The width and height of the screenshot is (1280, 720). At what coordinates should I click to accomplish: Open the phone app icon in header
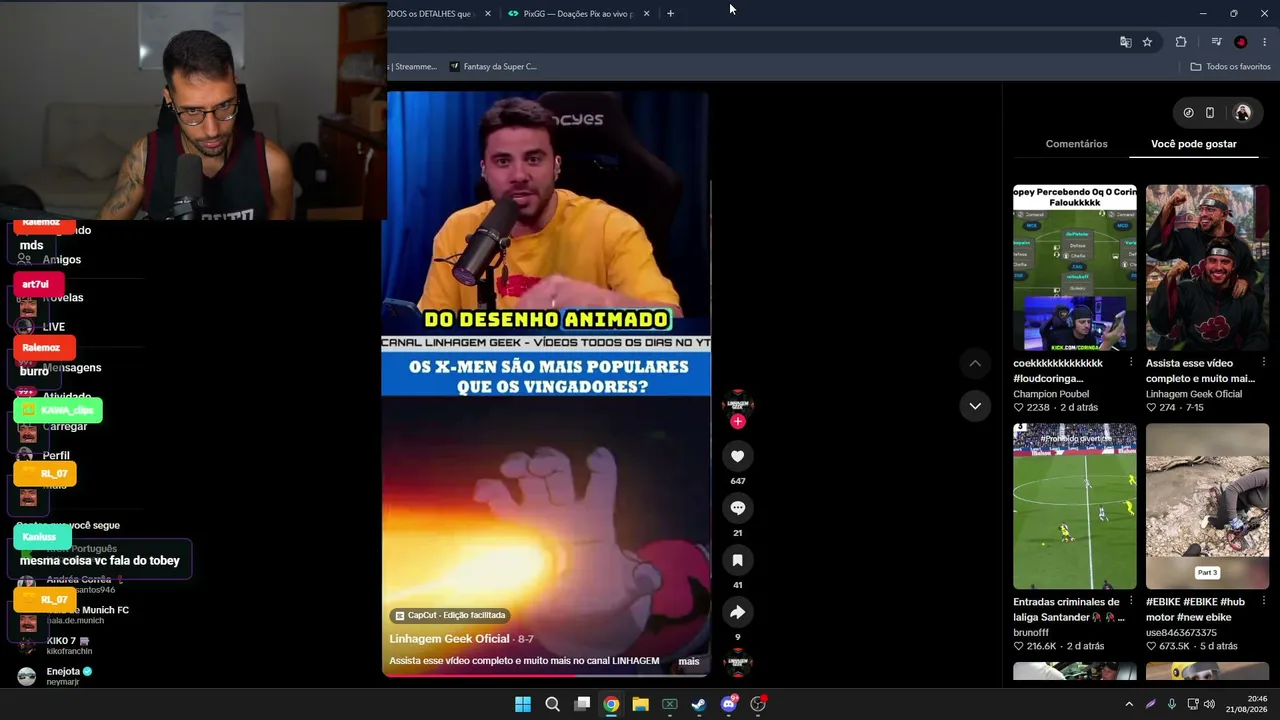pyautogui.click(x=1210, y=113)
